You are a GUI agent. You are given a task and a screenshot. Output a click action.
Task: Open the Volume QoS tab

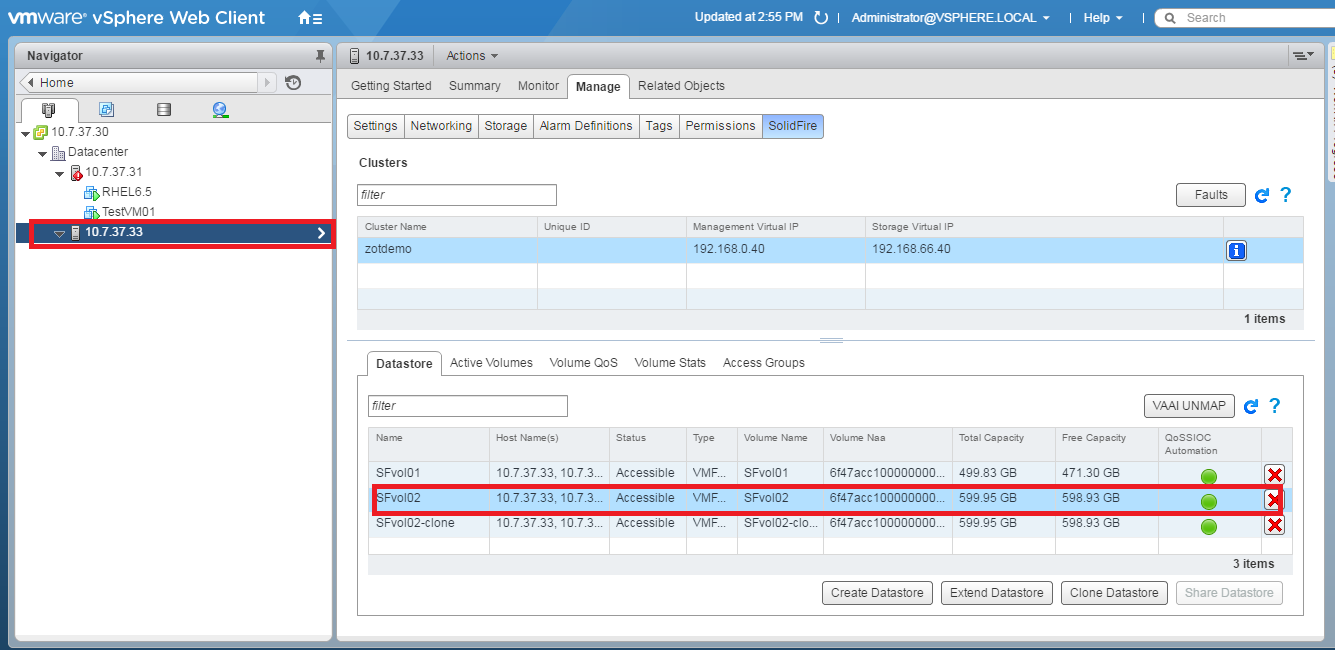pos(584,363)
